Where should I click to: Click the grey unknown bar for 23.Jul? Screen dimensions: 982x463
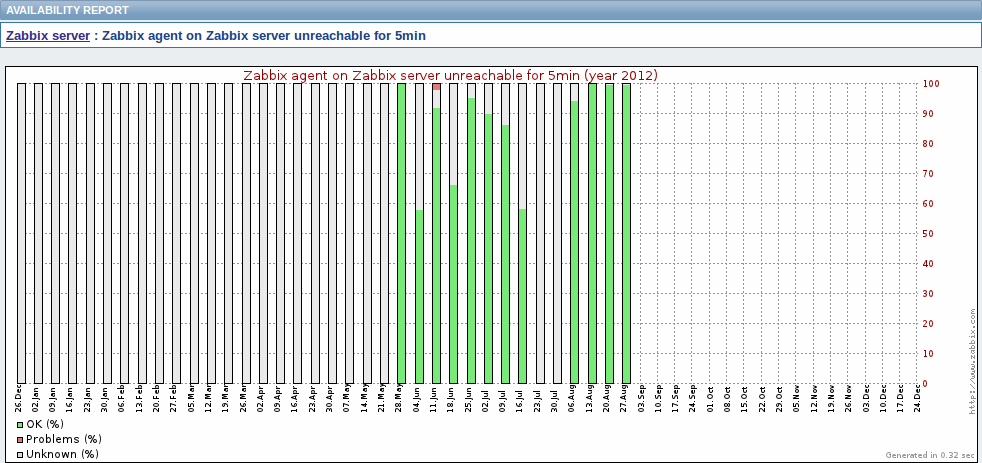[540, 233]
